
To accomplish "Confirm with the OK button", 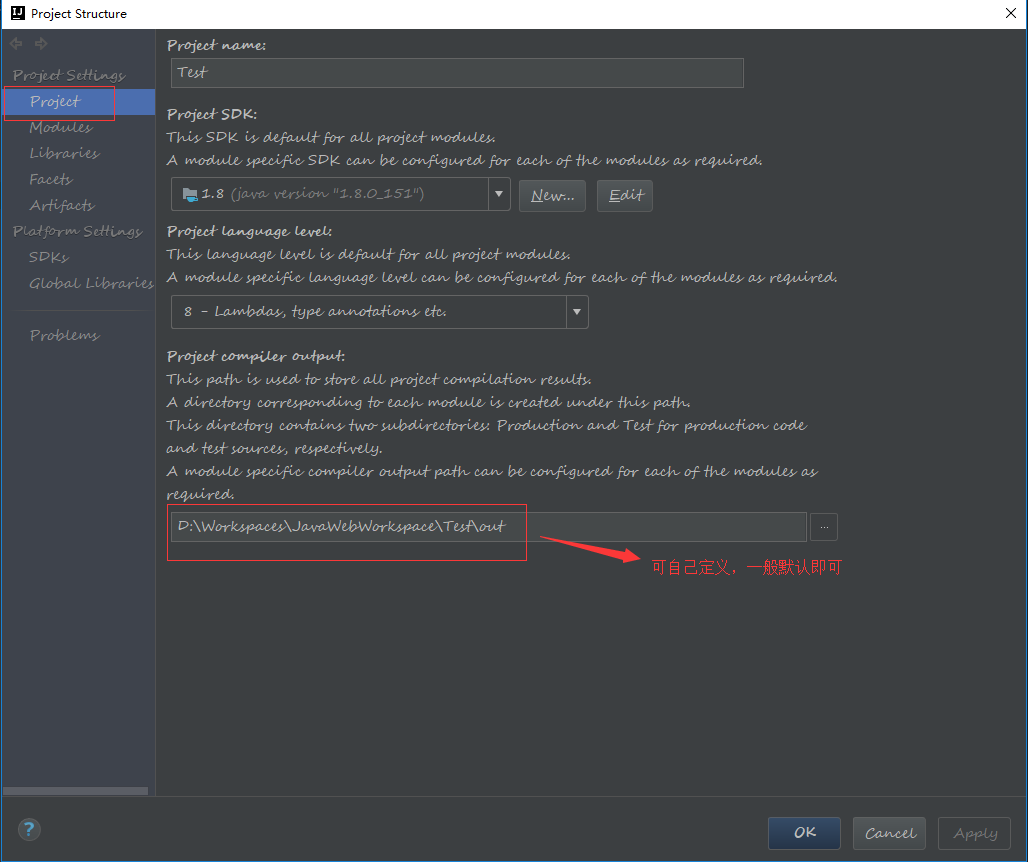I will [x=804, y=833].
